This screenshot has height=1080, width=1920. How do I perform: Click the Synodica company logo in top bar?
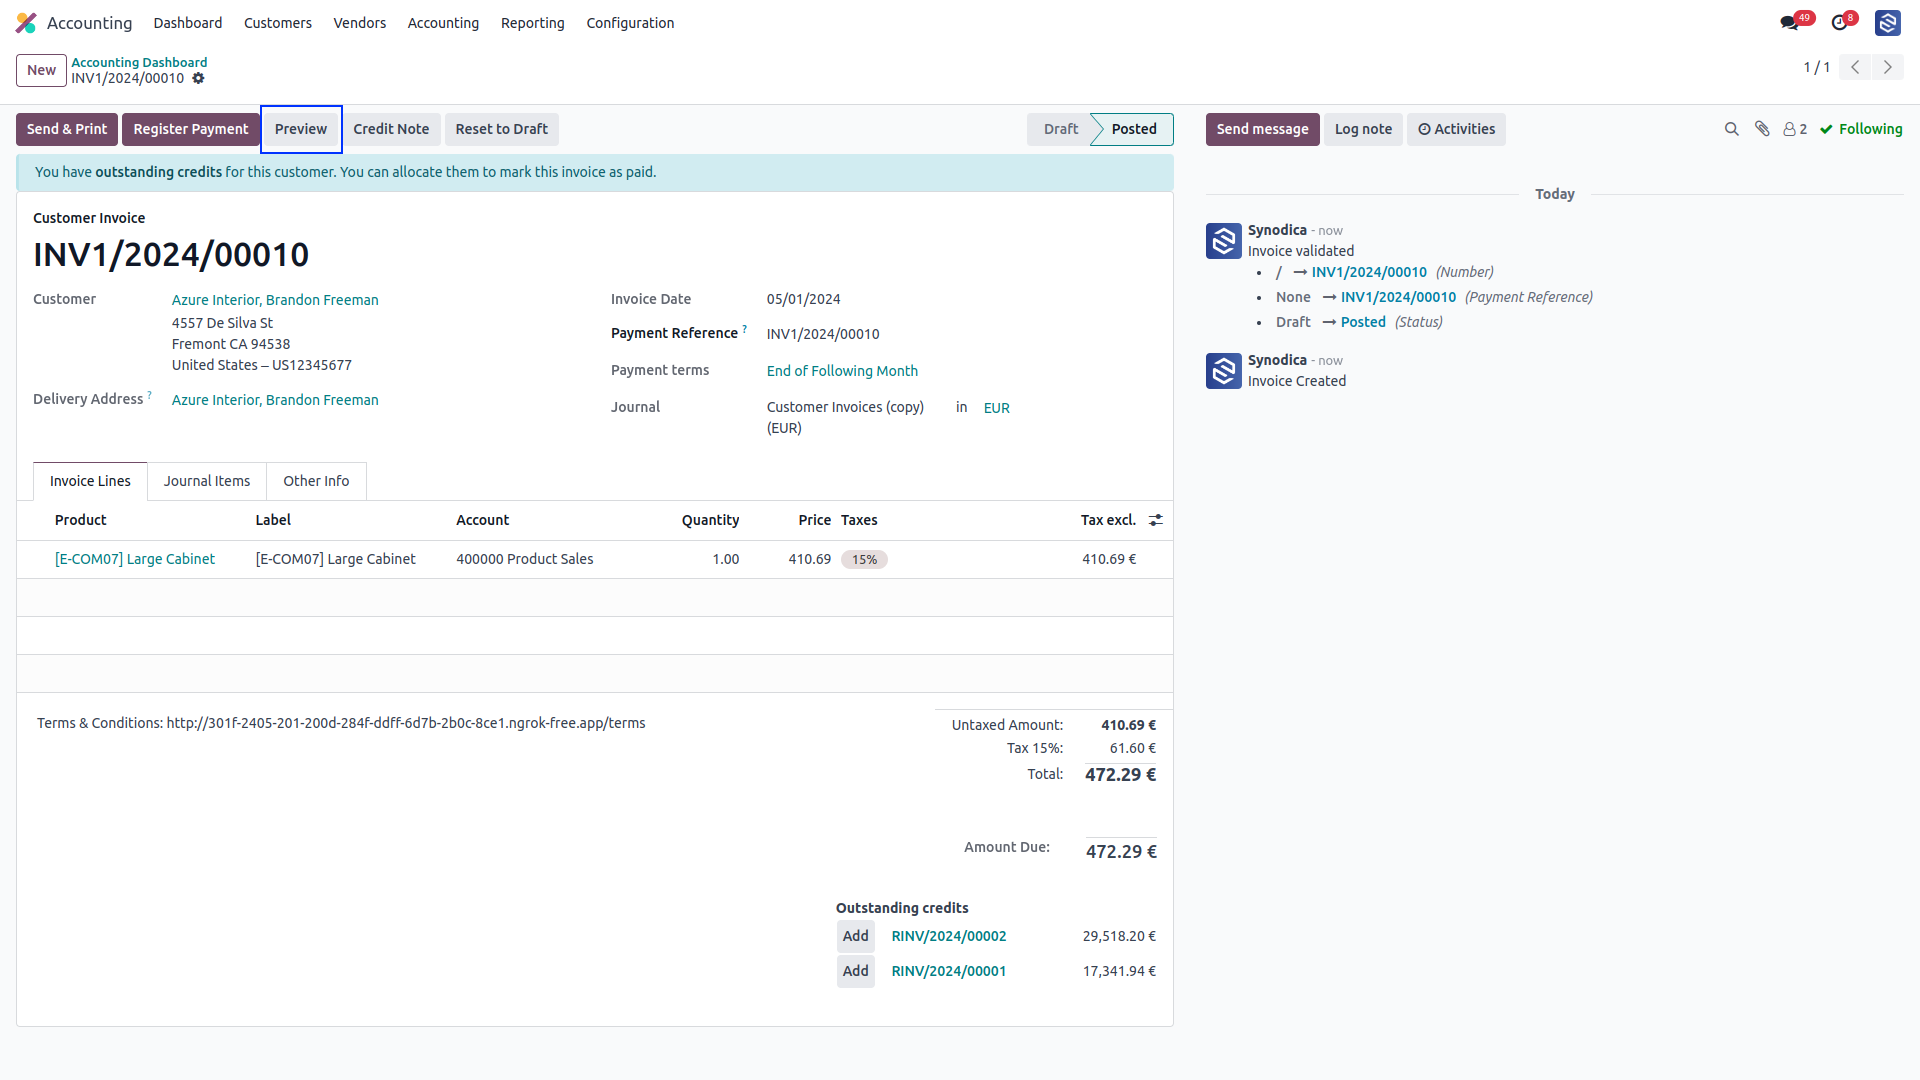[x=1888, y=23]
